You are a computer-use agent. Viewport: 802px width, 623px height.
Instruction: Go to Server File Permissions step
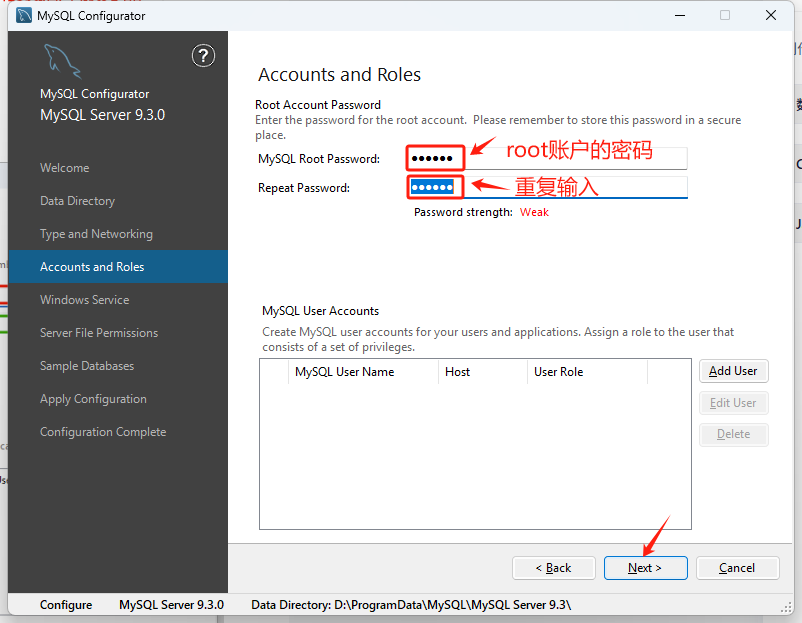pyautogui.click(x=99, y=332)
